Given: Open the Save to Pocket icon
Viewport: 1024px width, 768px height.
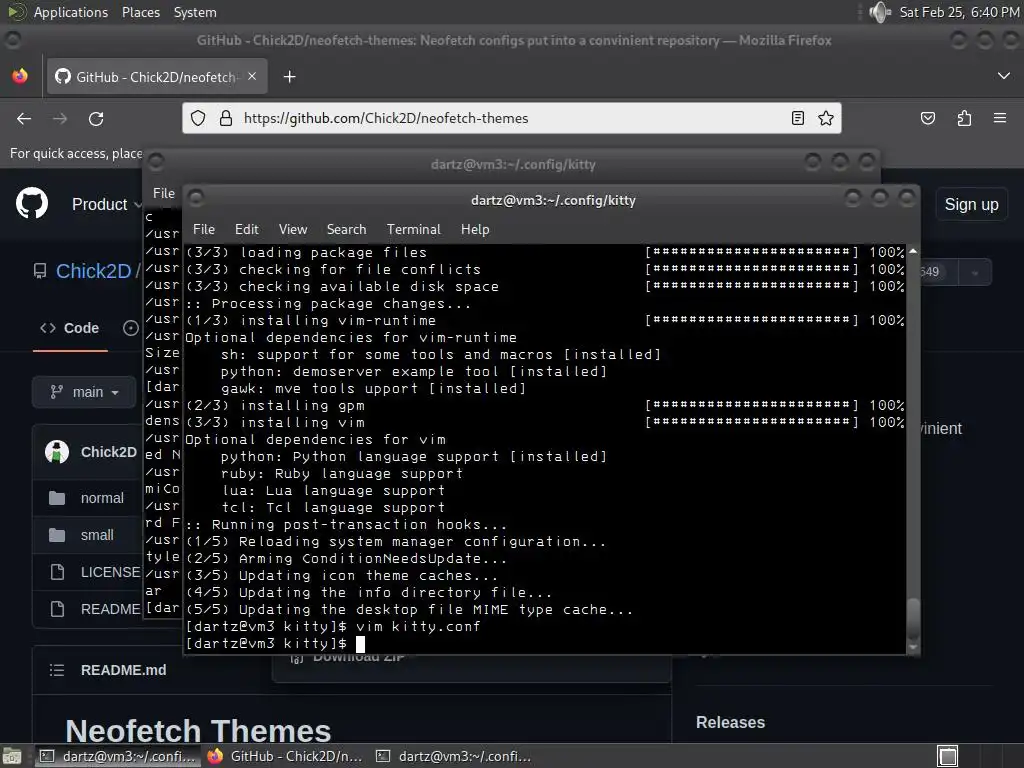Looking at the screenshot, I should point(927,118).
